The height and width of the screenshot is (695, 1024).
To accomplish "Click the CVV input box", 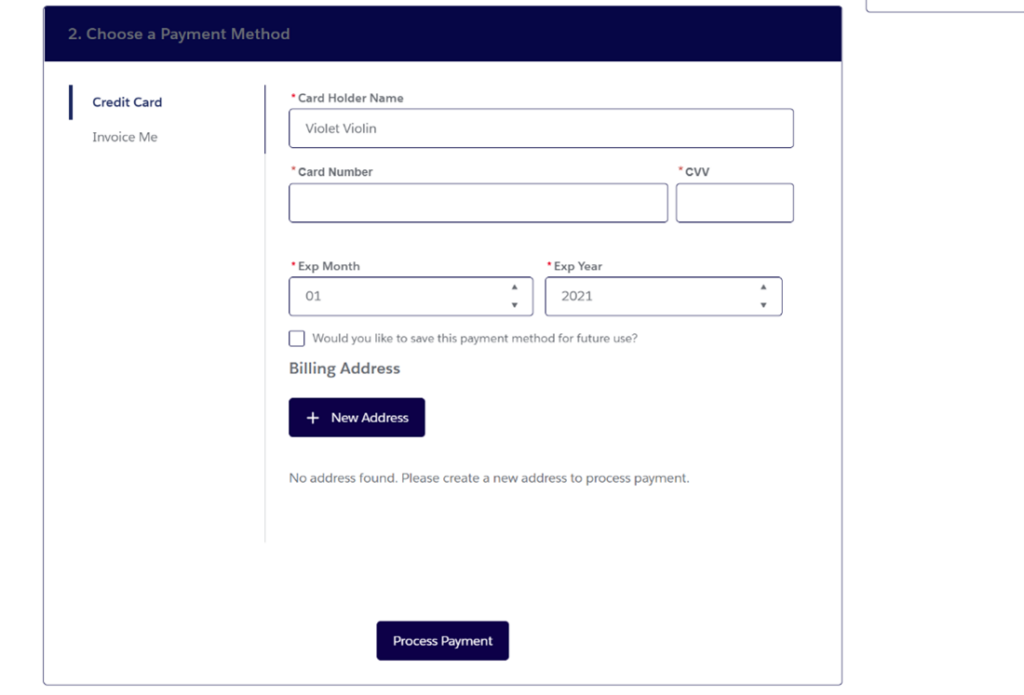I will (x=735, y=202).
